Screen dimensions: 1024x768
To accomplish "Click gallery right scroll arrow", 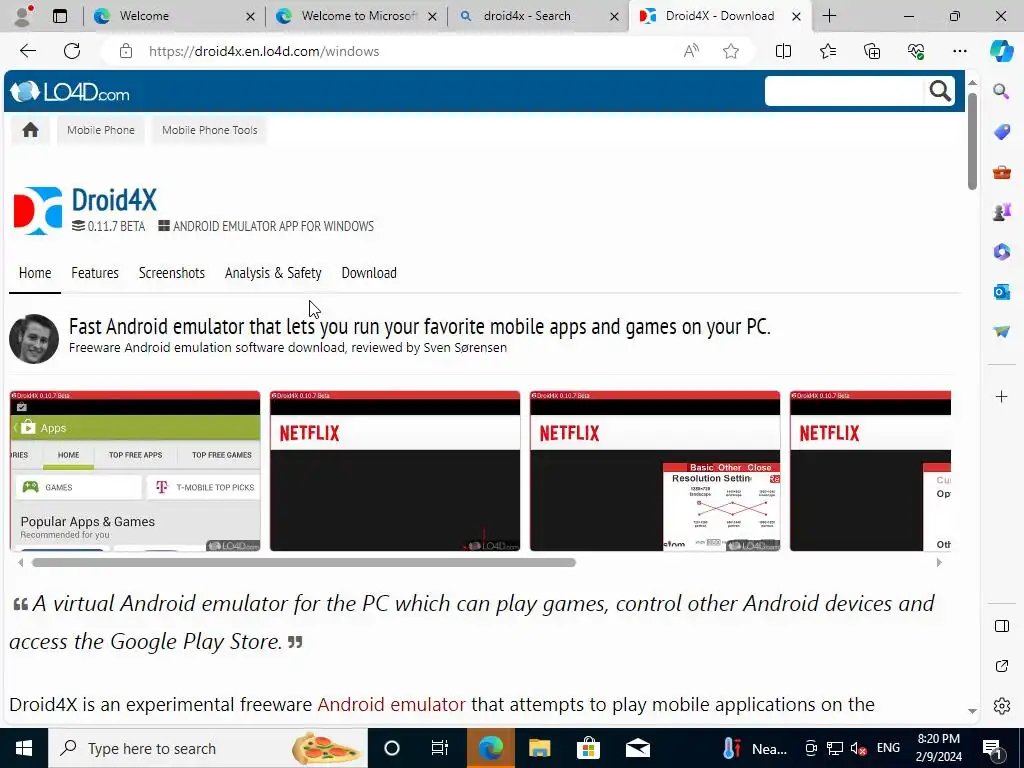I will pos(939,562).
